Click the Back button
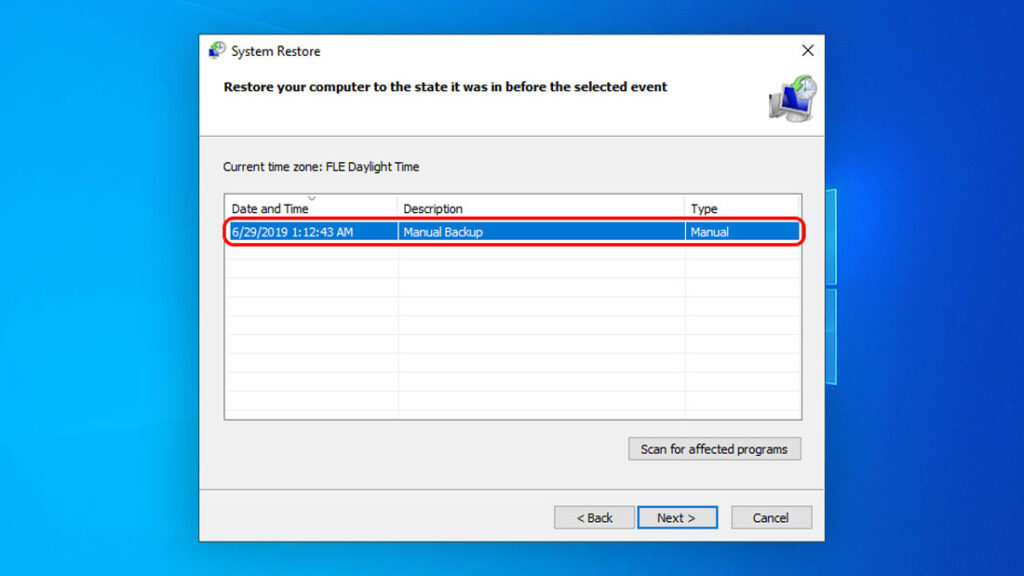The image size is (1024, 576). coord(595,517)
